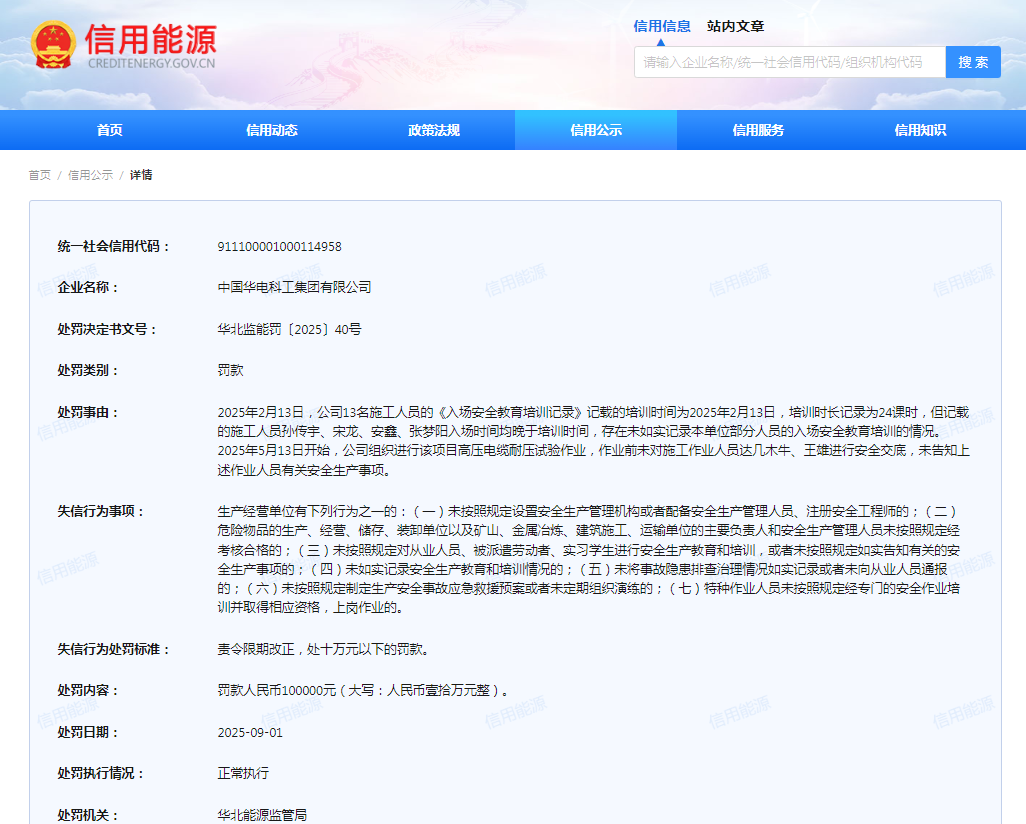Open the 信用动态 navigation menu item
Screen dimensions: 1026x824
tap(272, 130)
